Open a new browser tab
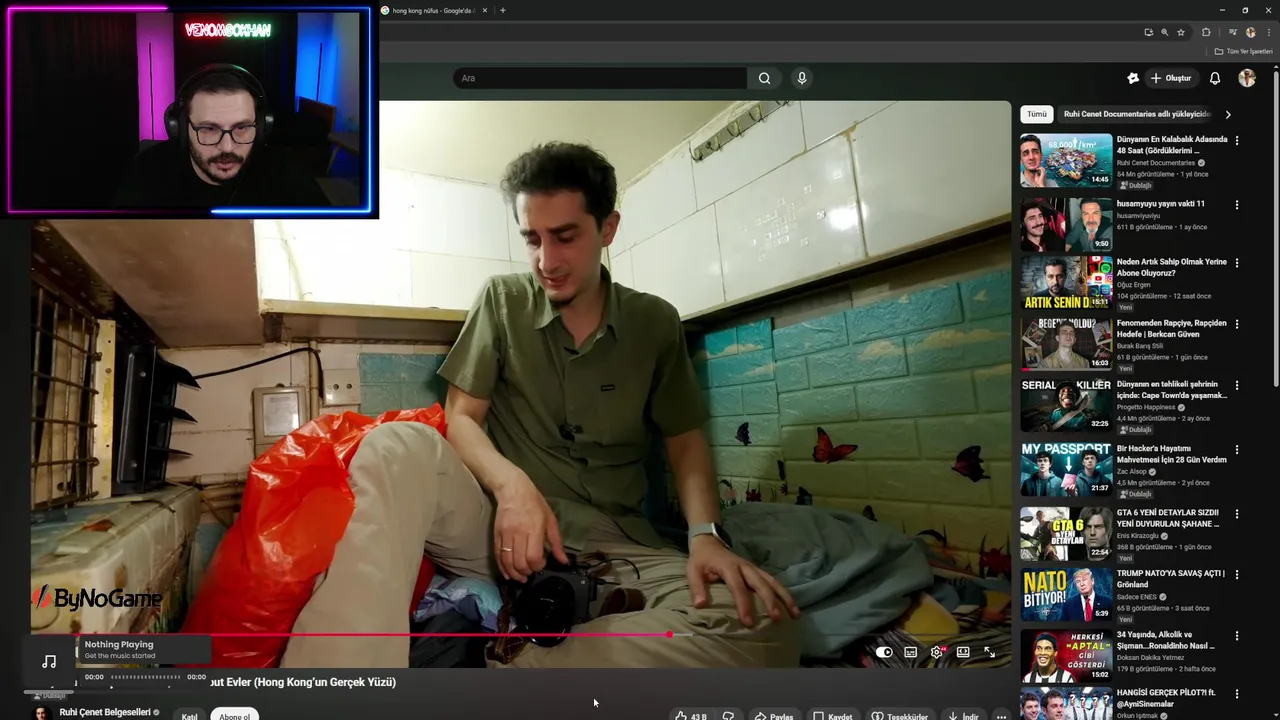The image size is (1280, 720). click(x=503, y=10)
